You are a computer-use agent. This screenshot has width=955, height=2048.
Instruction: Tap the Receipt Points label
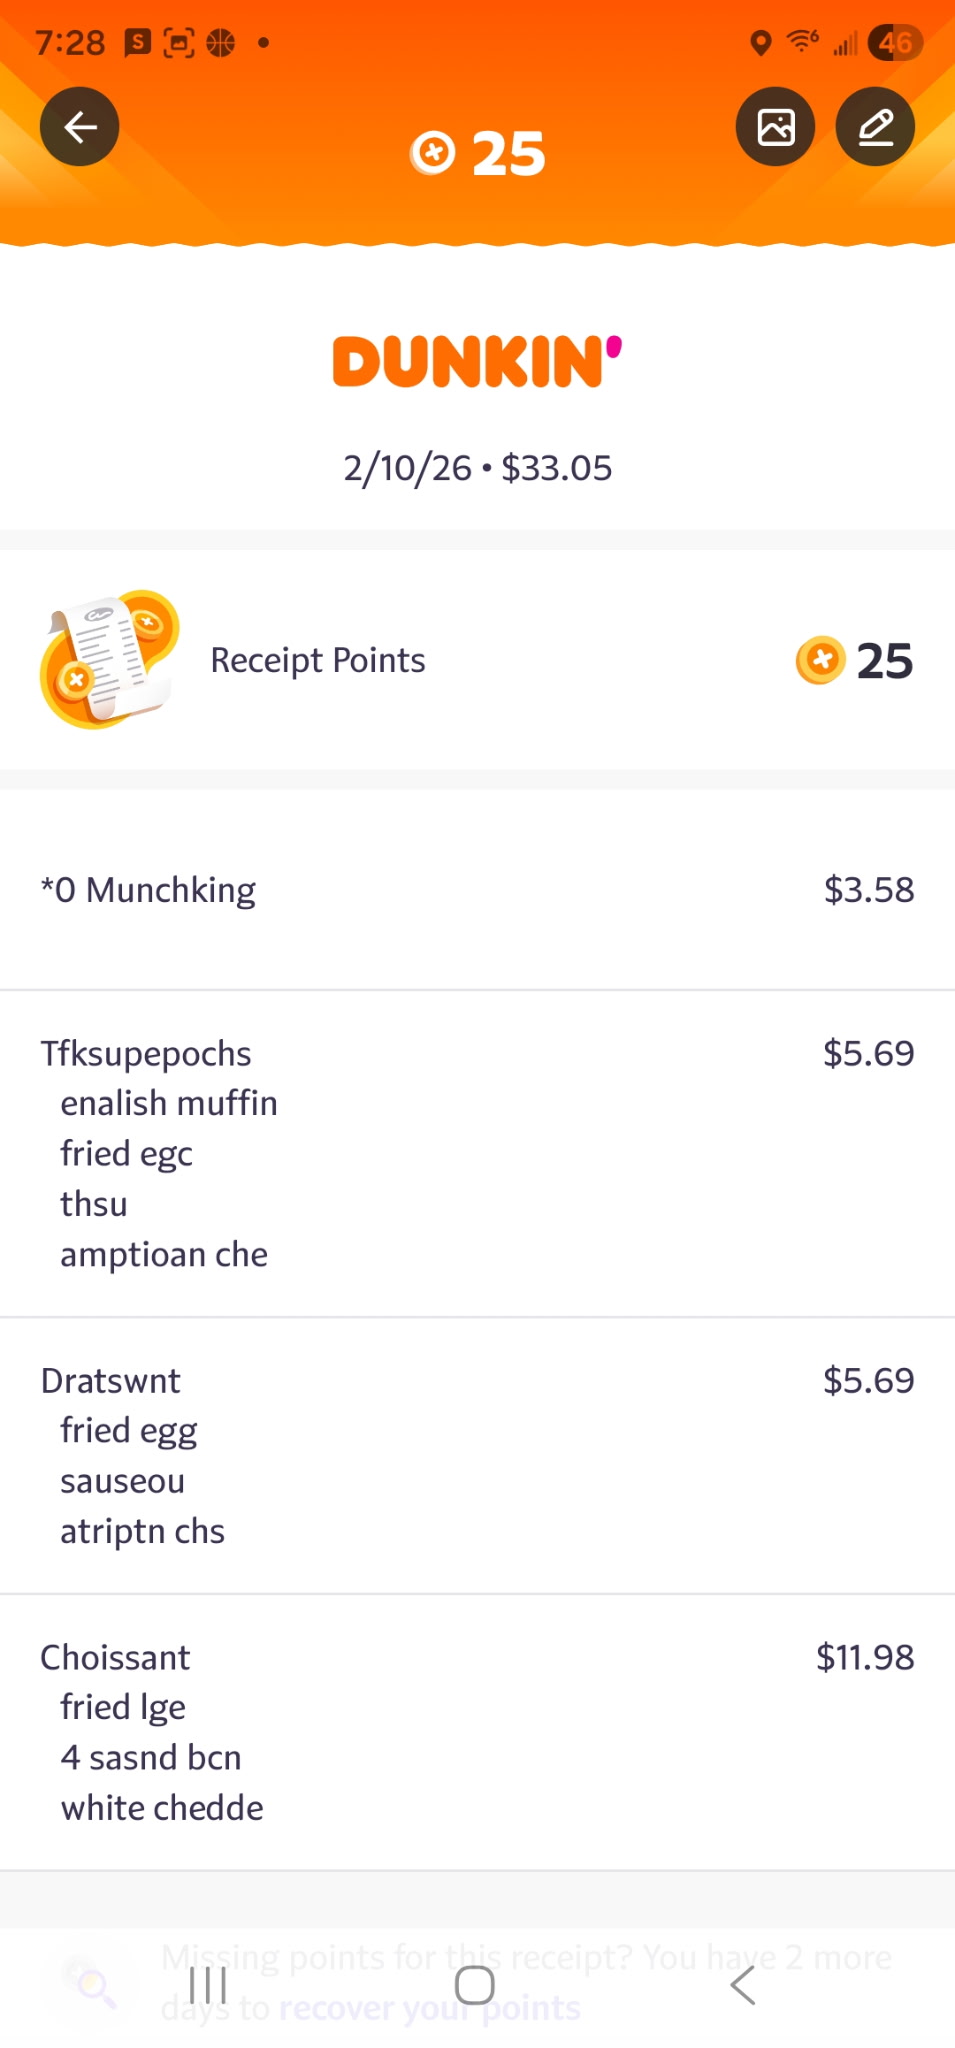click(317, 660)
